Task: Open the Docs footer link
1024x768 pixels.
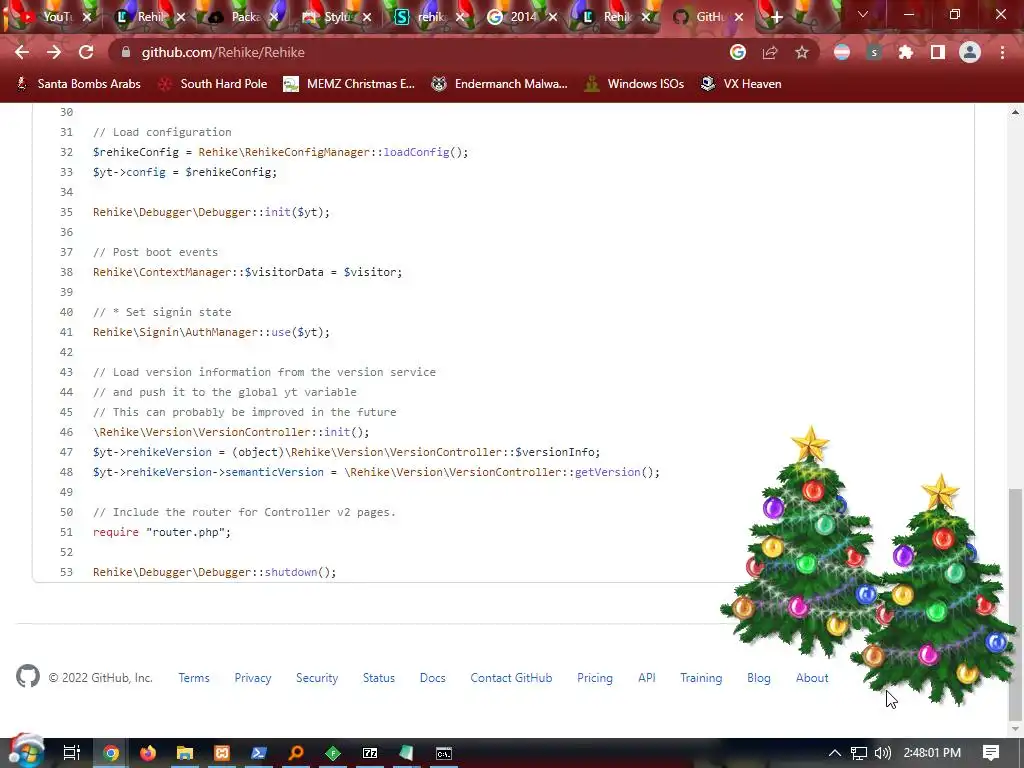Action: 432,678
